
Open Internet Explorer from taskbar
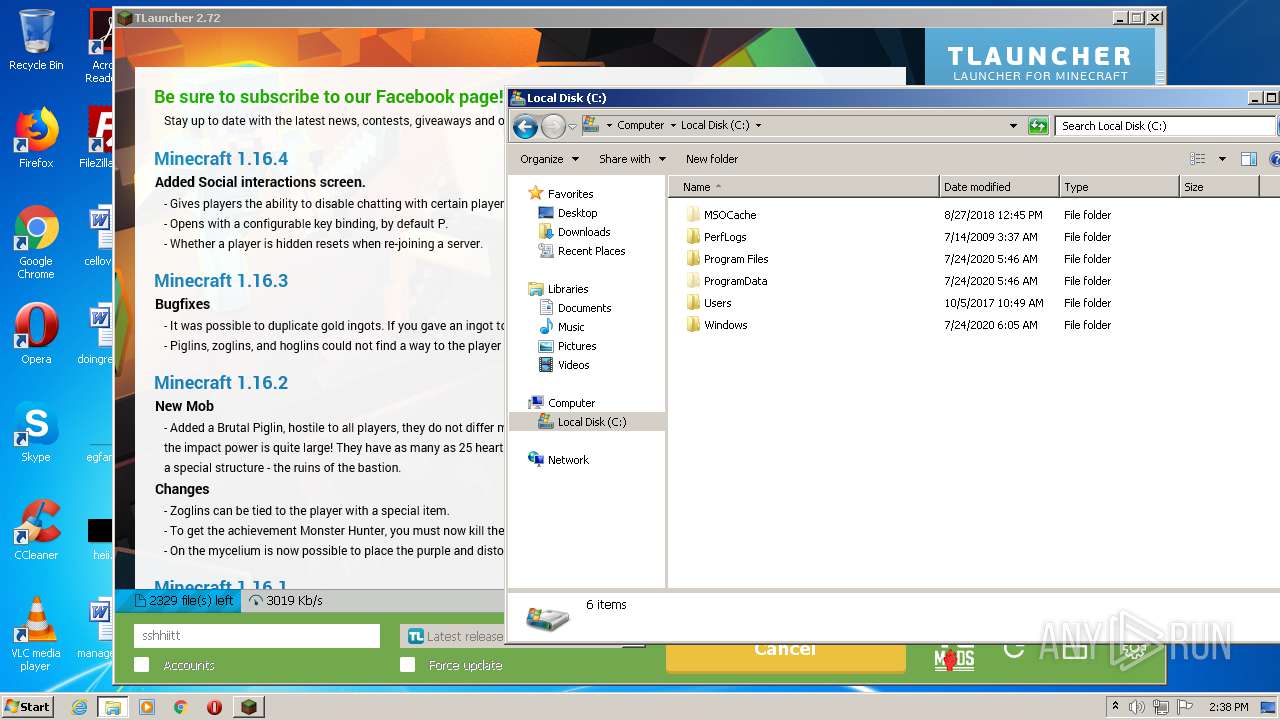pyautogui.click(x=80, y=707)
